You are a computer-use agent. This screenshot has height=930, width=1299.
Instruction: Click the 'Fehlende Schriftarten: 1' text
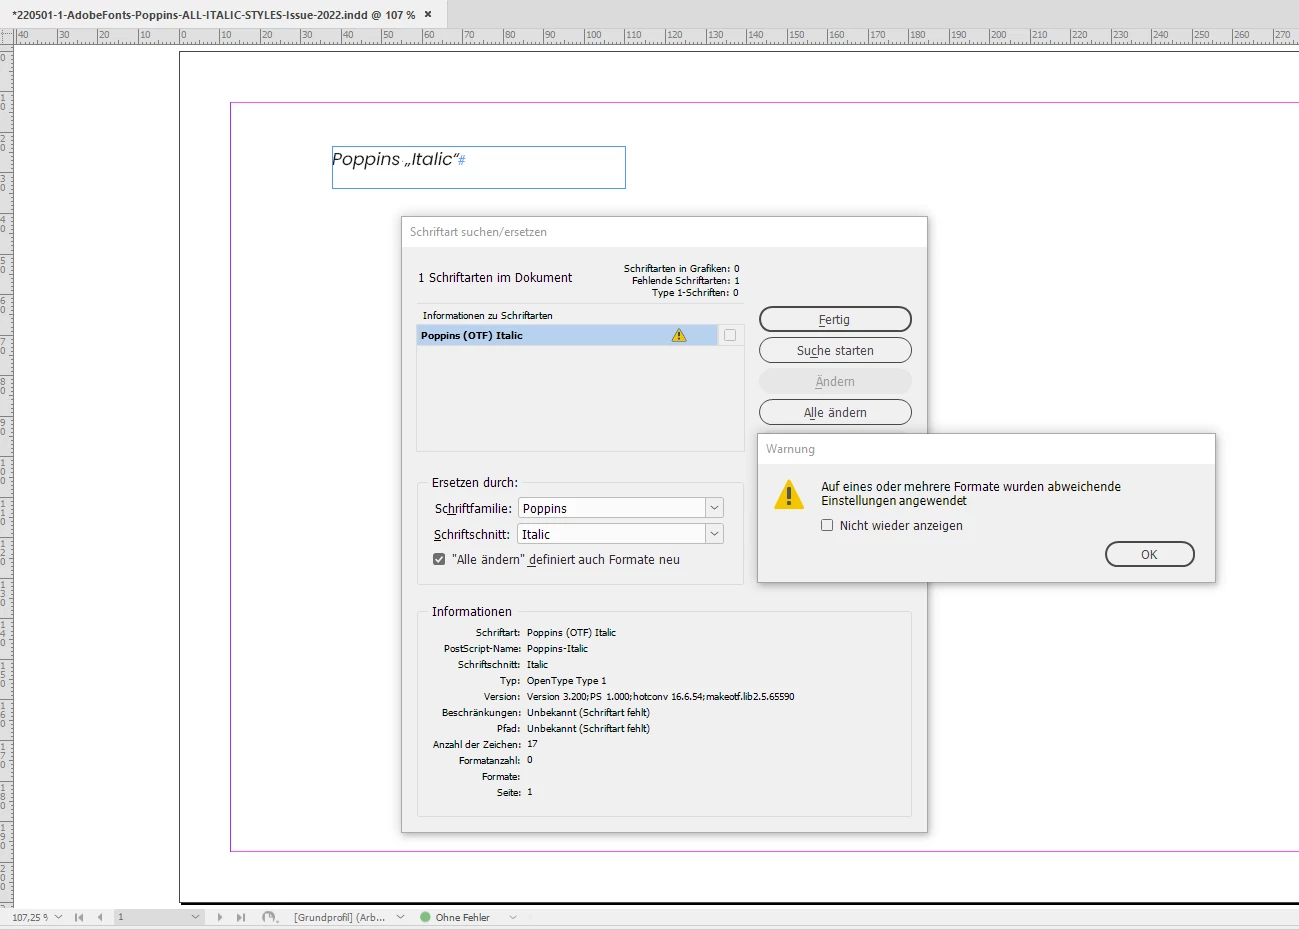click(686, 281)
